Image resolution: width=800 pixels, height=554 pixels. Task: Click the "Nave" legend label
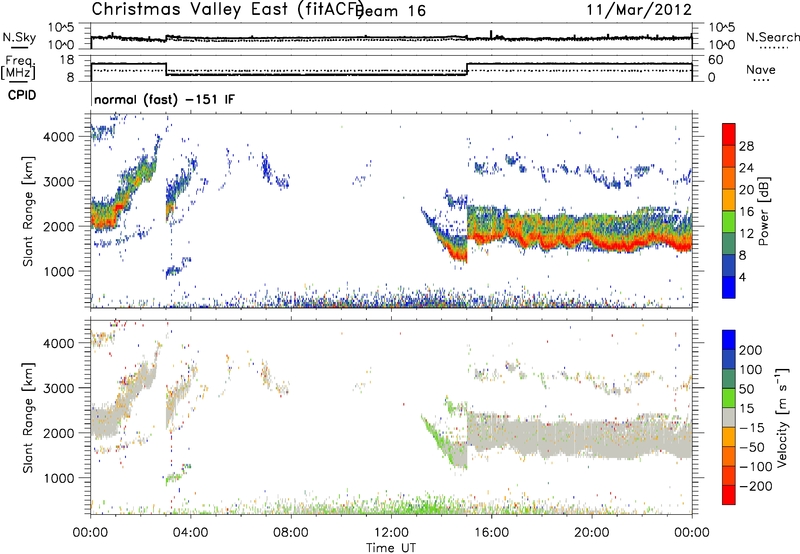pyautogui.click(x=760, y=70)
